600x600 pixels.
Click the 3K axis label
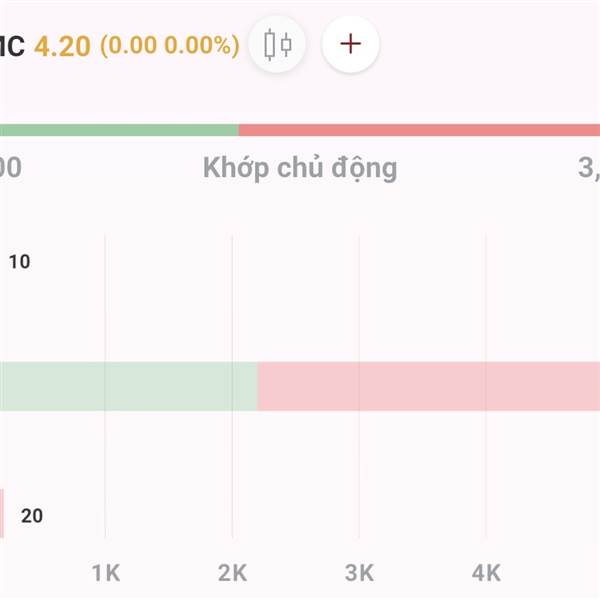point(359,573)
